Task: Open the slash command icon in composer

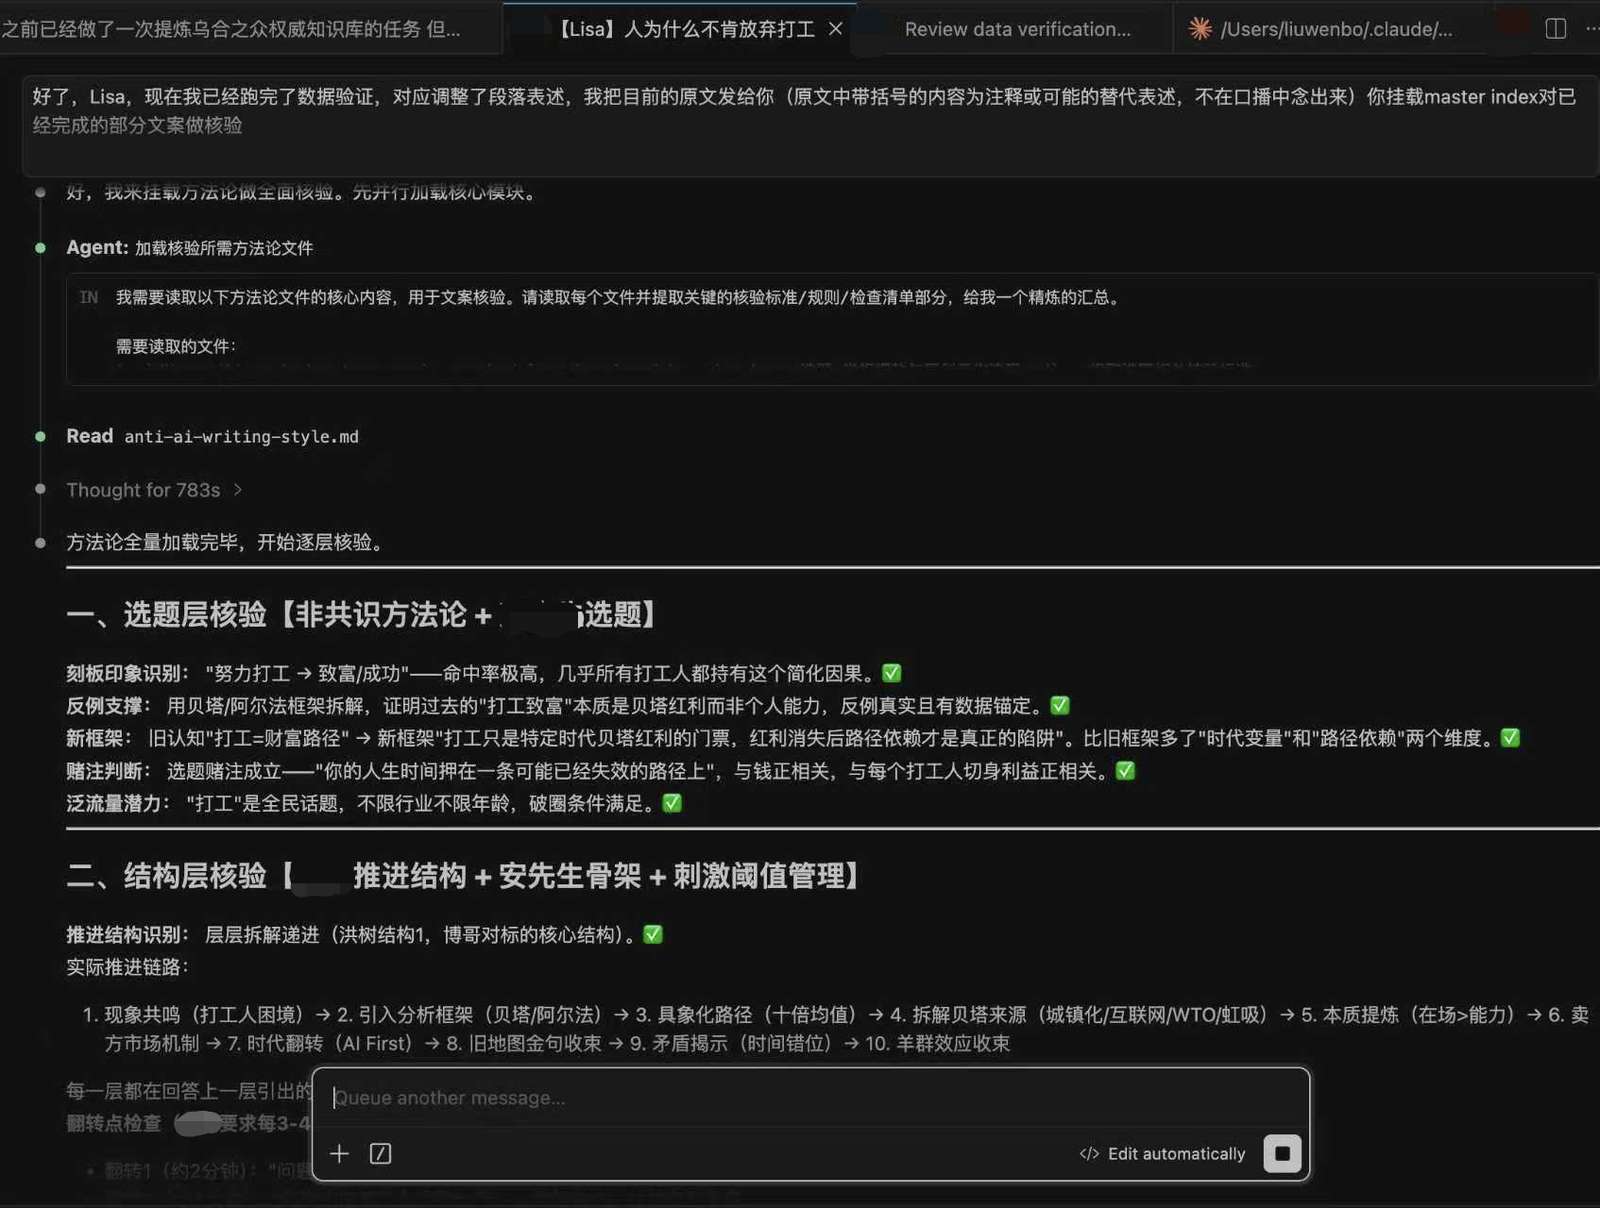Action: (381, 1154)
